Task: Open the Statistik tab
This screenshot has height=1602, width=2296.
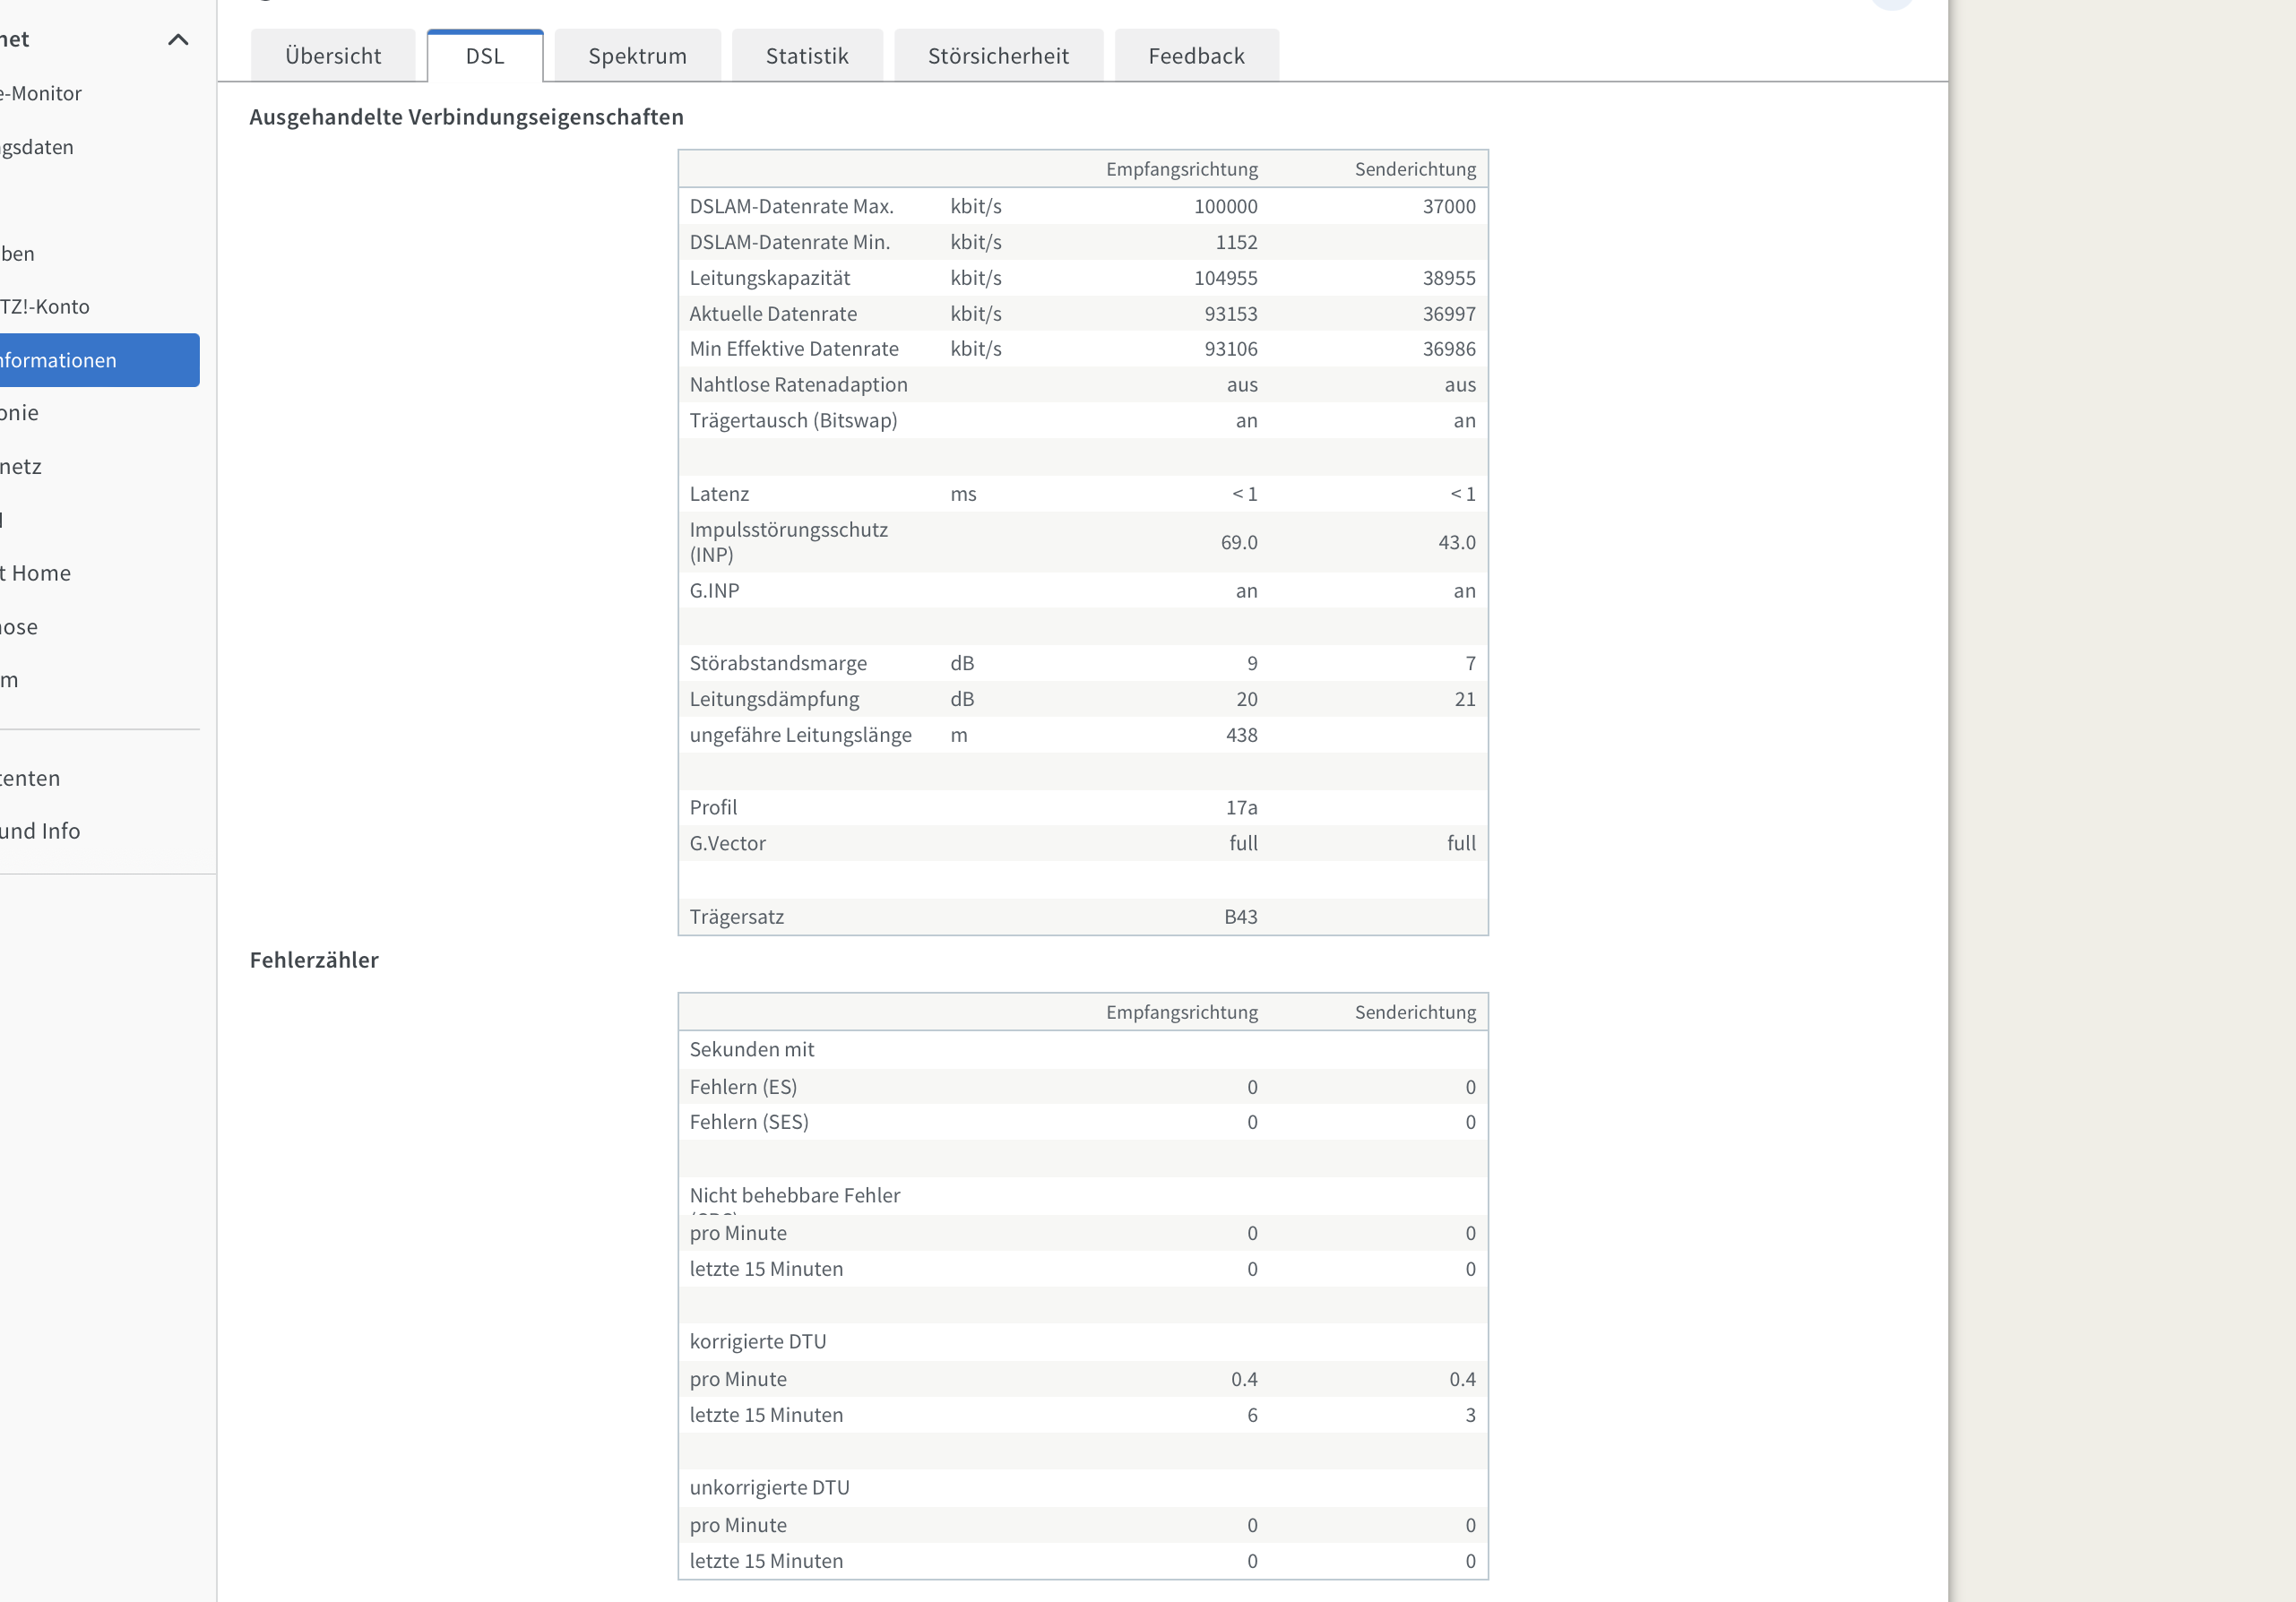Action: [x=807, y=56]
